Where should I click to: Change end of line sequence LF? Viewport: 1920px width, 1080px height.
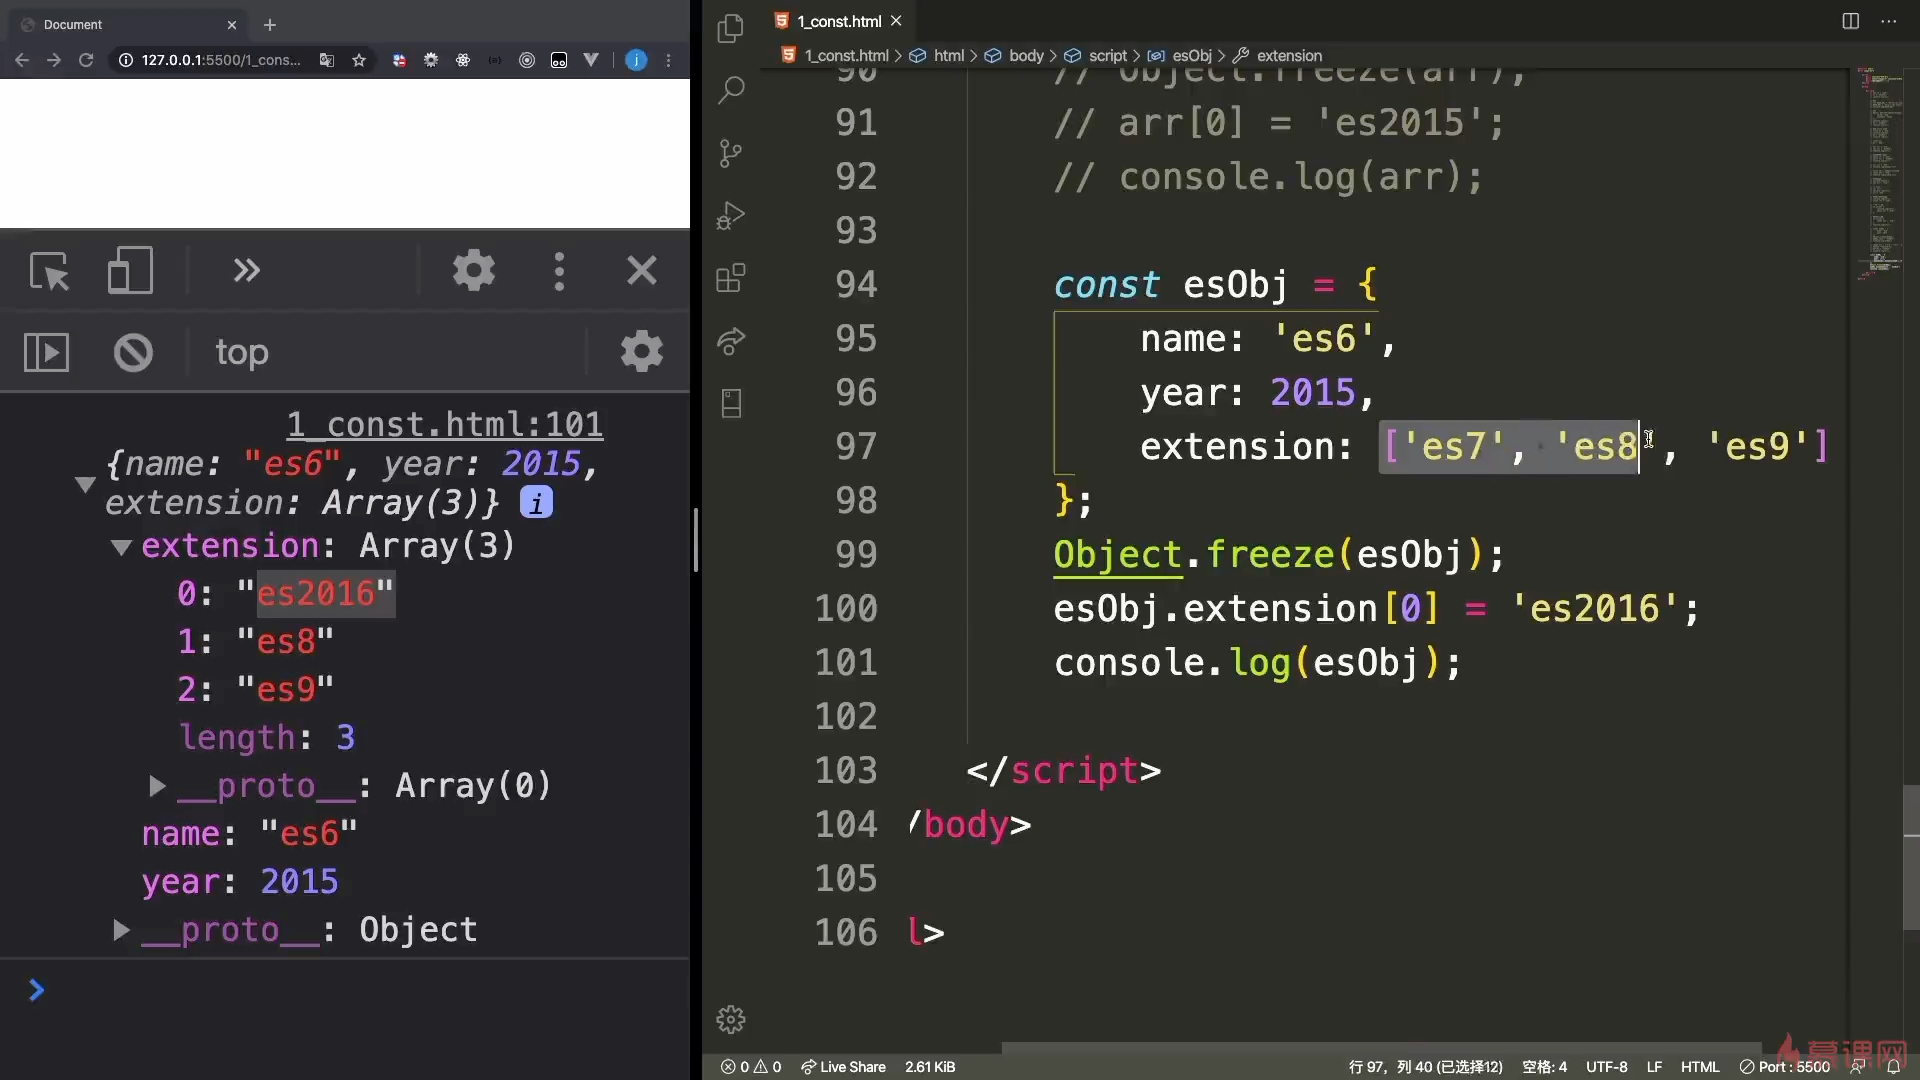pos(1654,1067)
